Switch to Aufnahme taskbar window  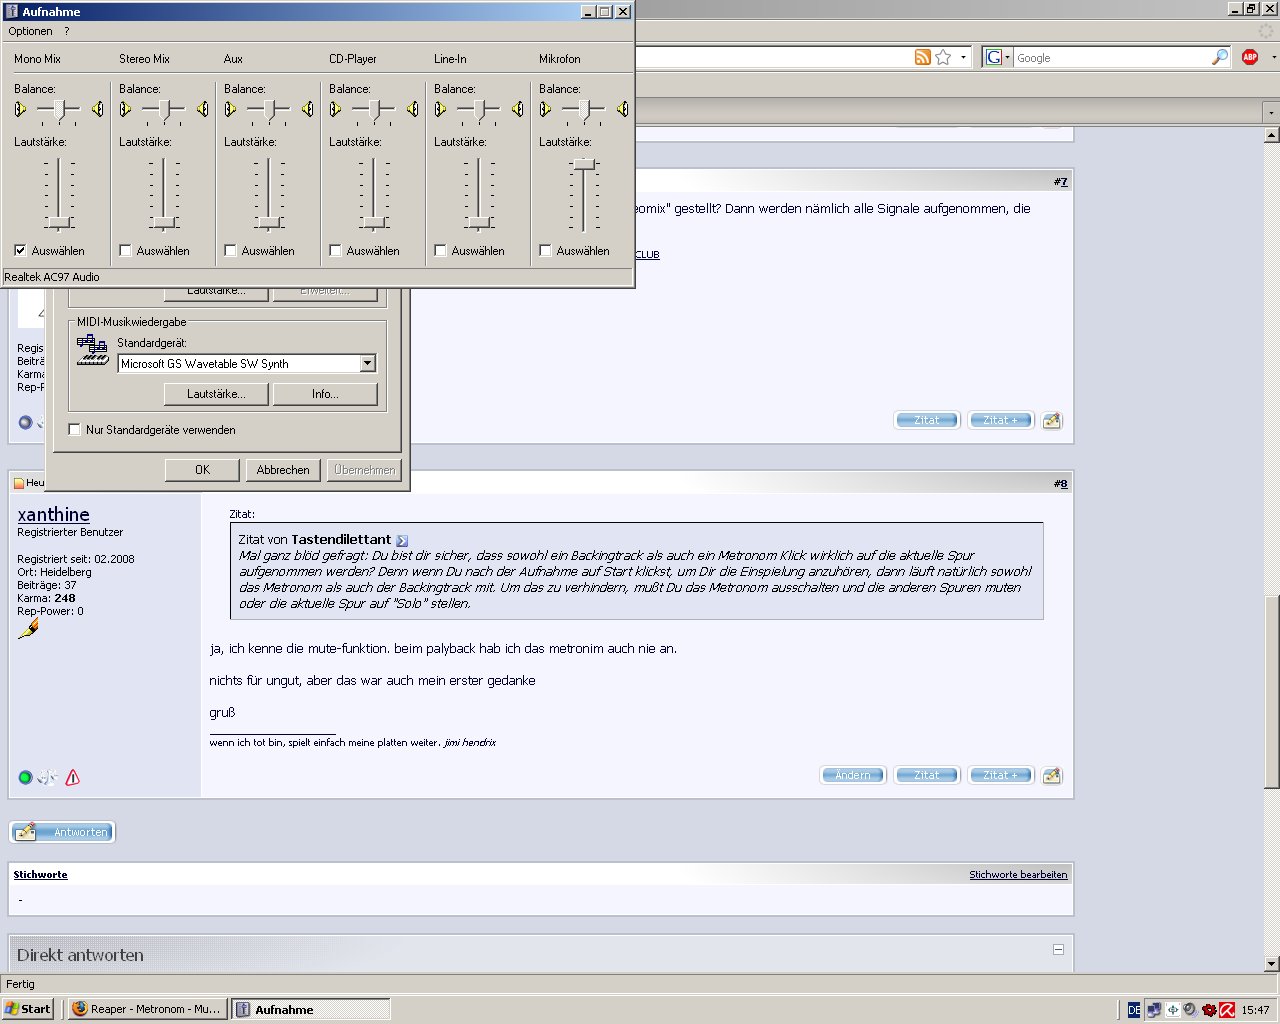(x=311, y=1009)
